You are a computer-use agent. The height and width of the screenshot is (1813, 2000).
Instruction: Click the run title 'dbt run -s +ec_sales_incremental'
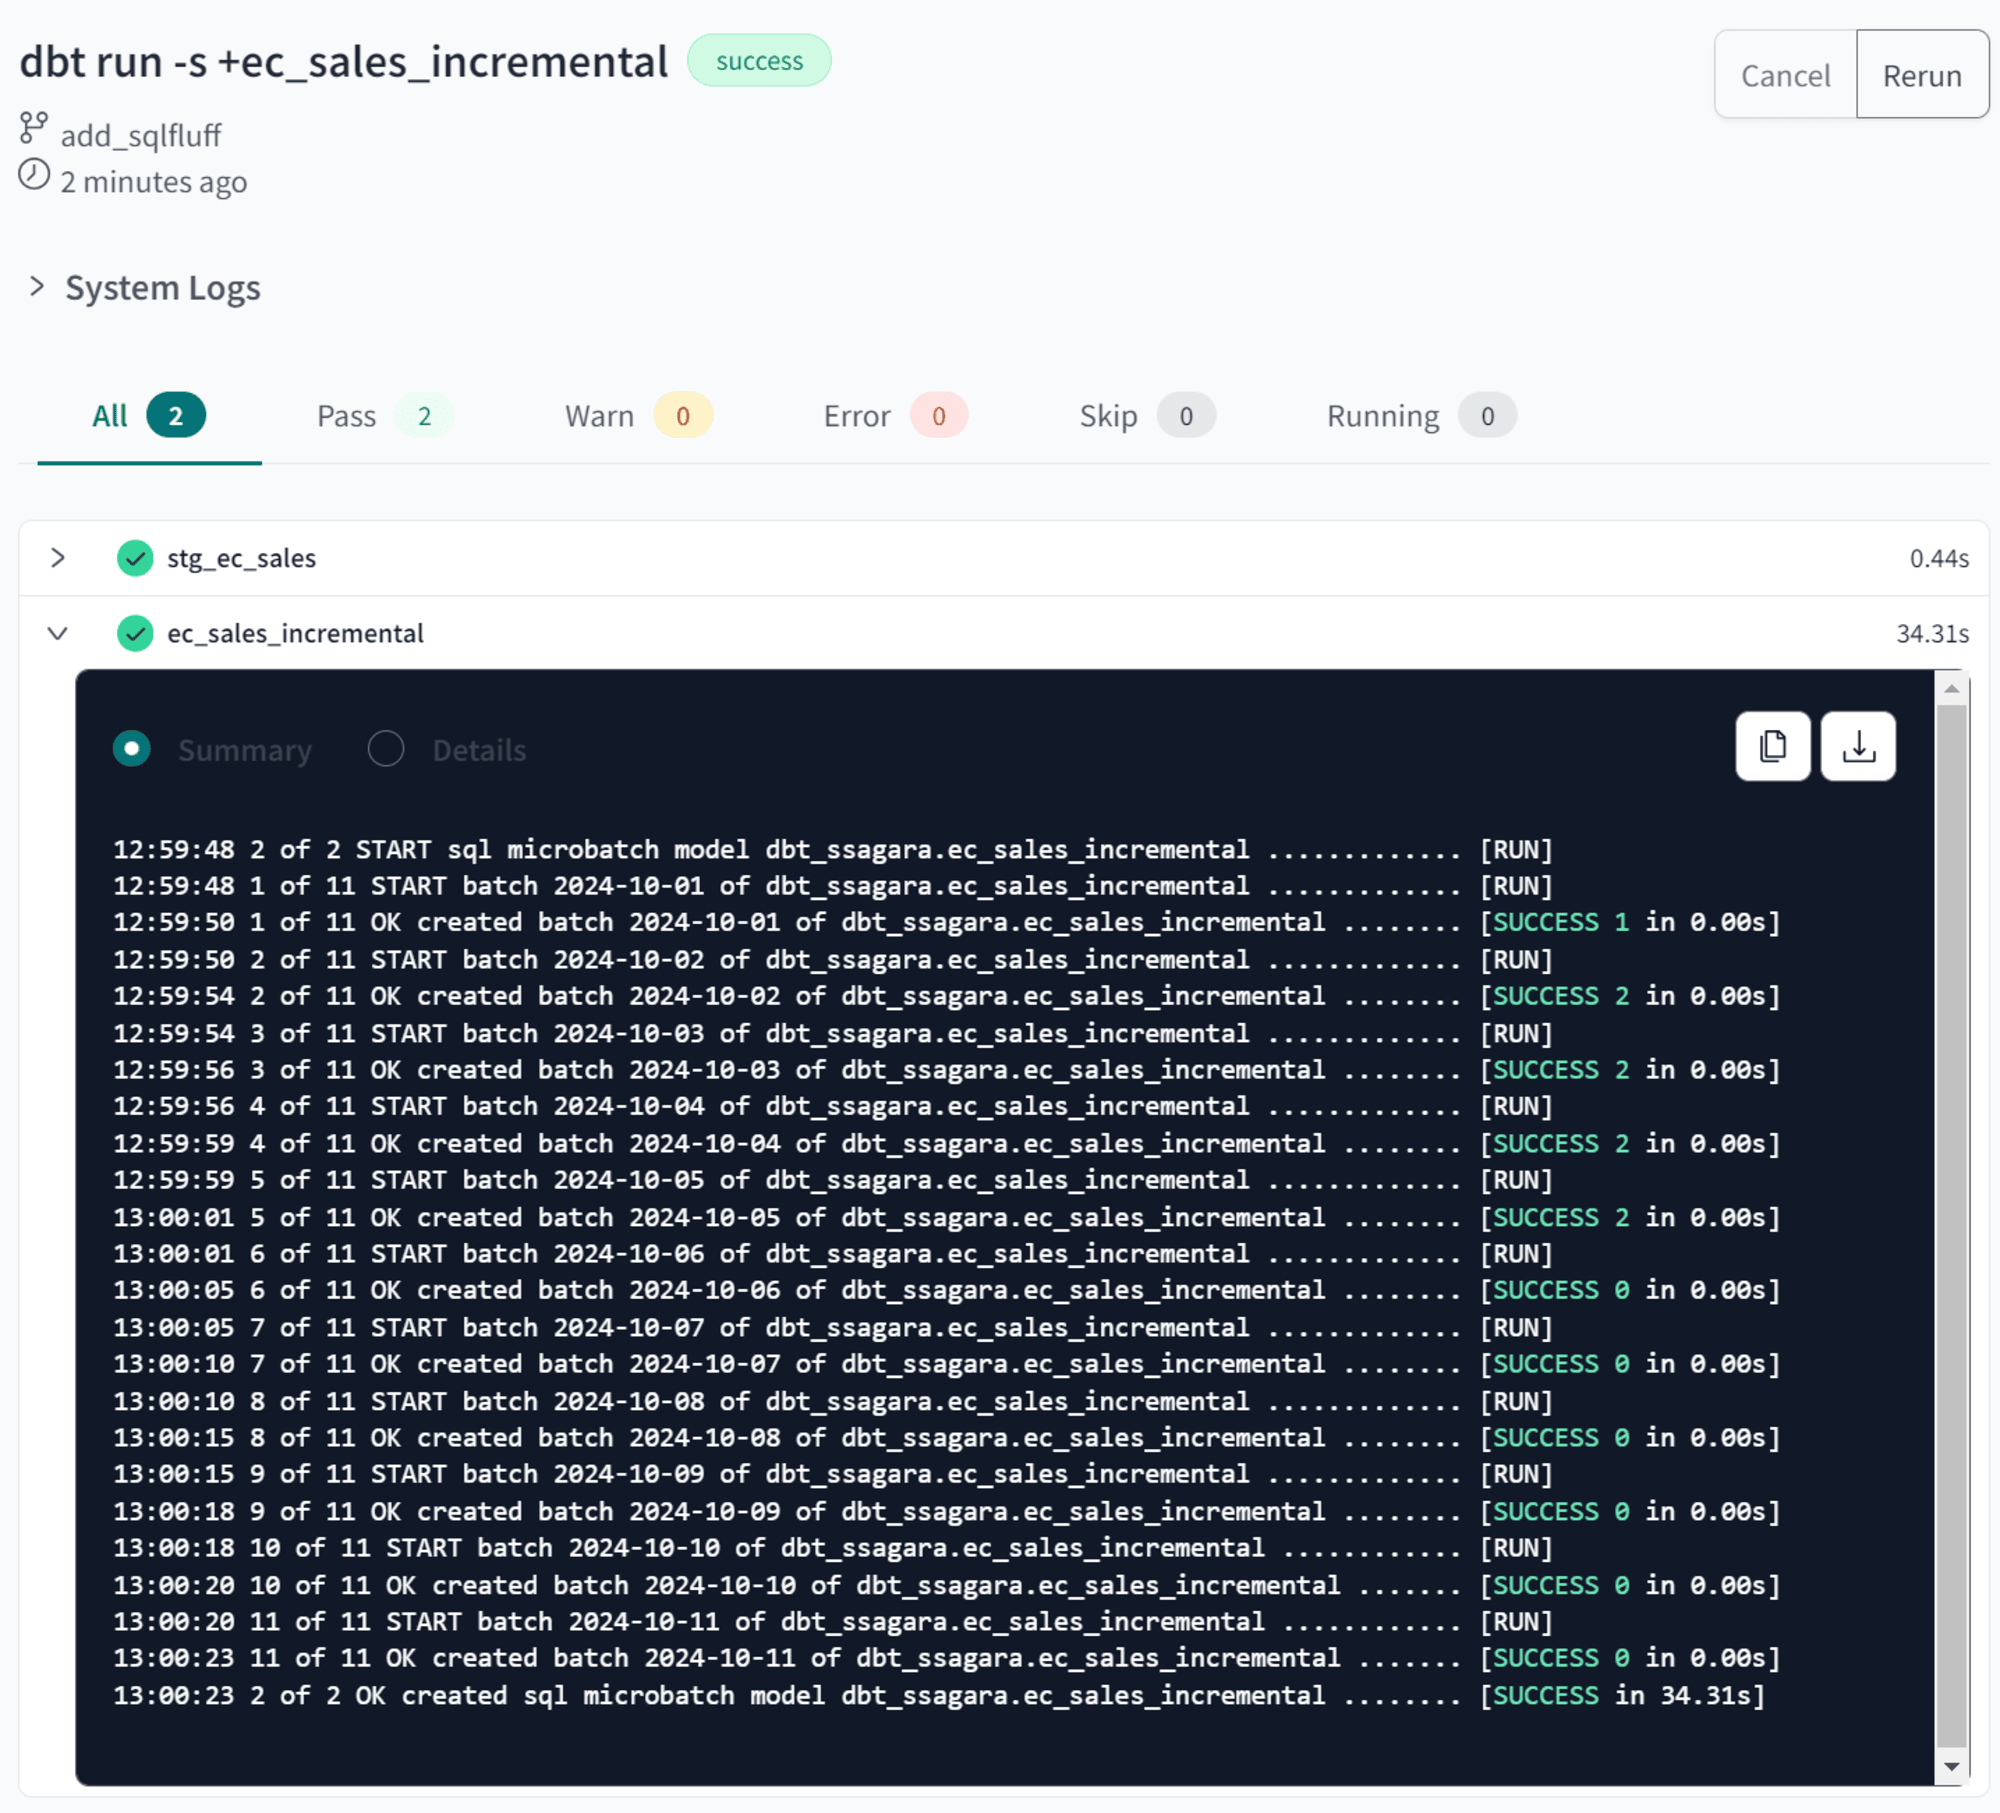(x=344, y=62)
